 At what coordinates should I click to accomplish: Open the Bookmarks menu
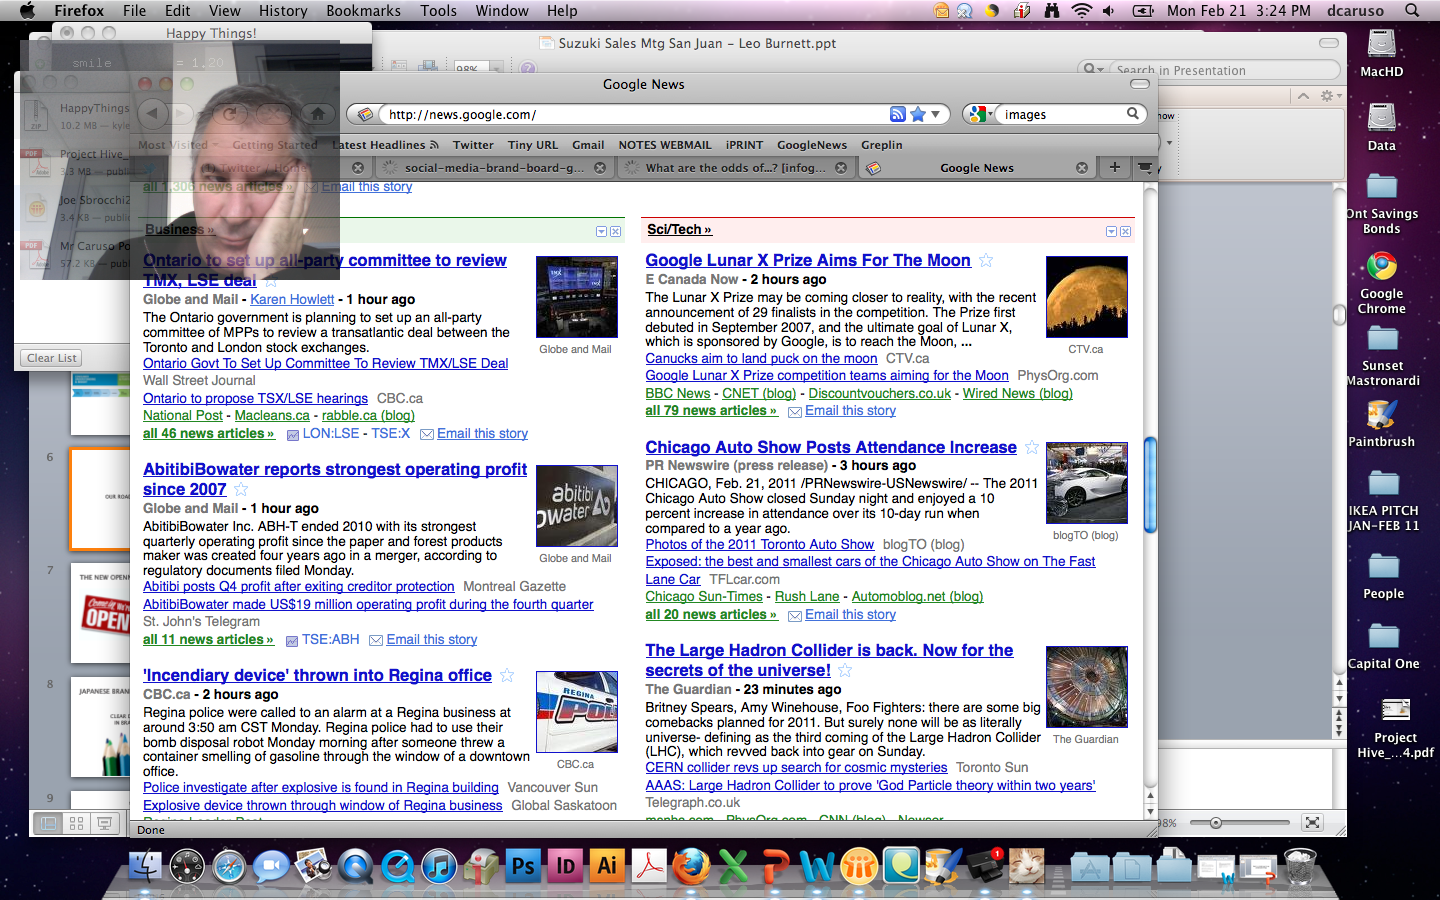(x=363, y=10)
